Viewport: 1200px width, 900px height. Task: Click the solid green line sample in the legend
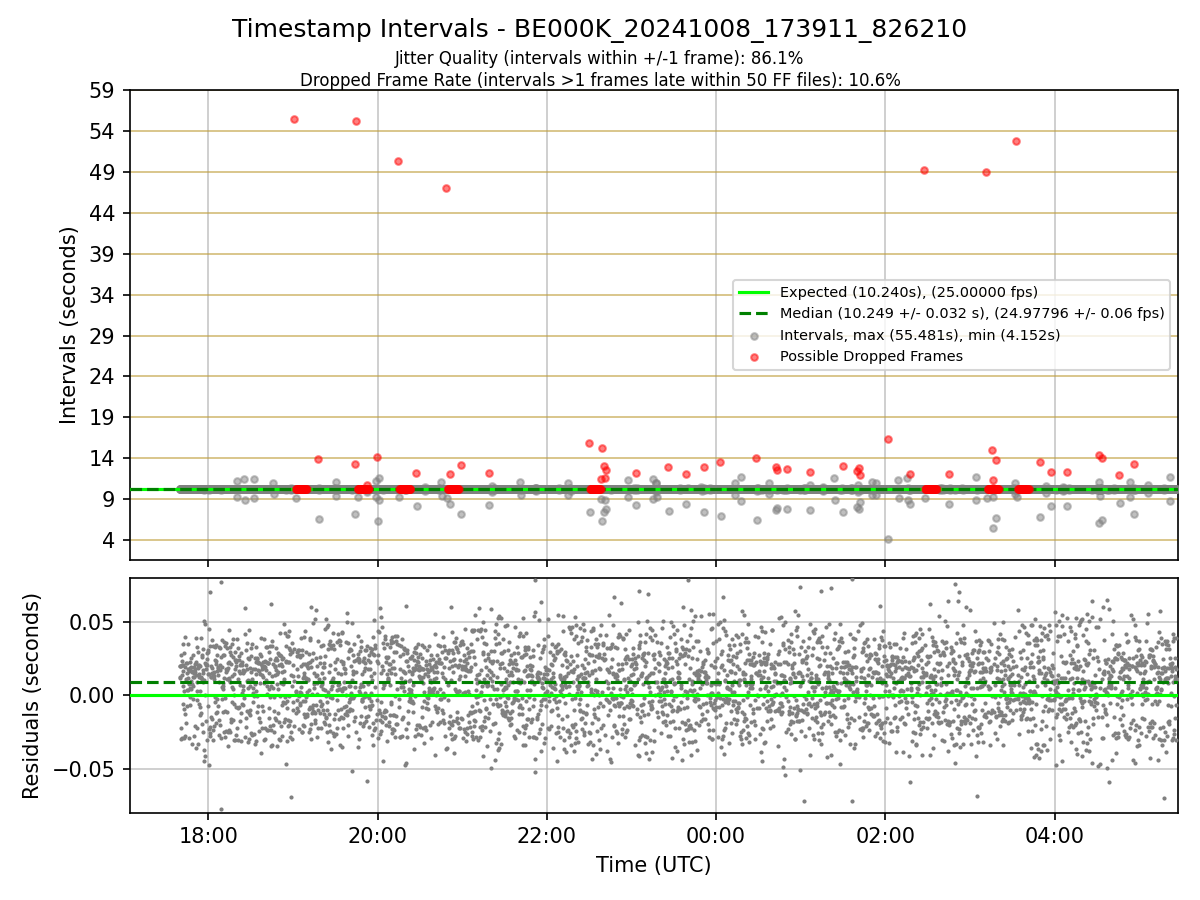tap(754, 292)
